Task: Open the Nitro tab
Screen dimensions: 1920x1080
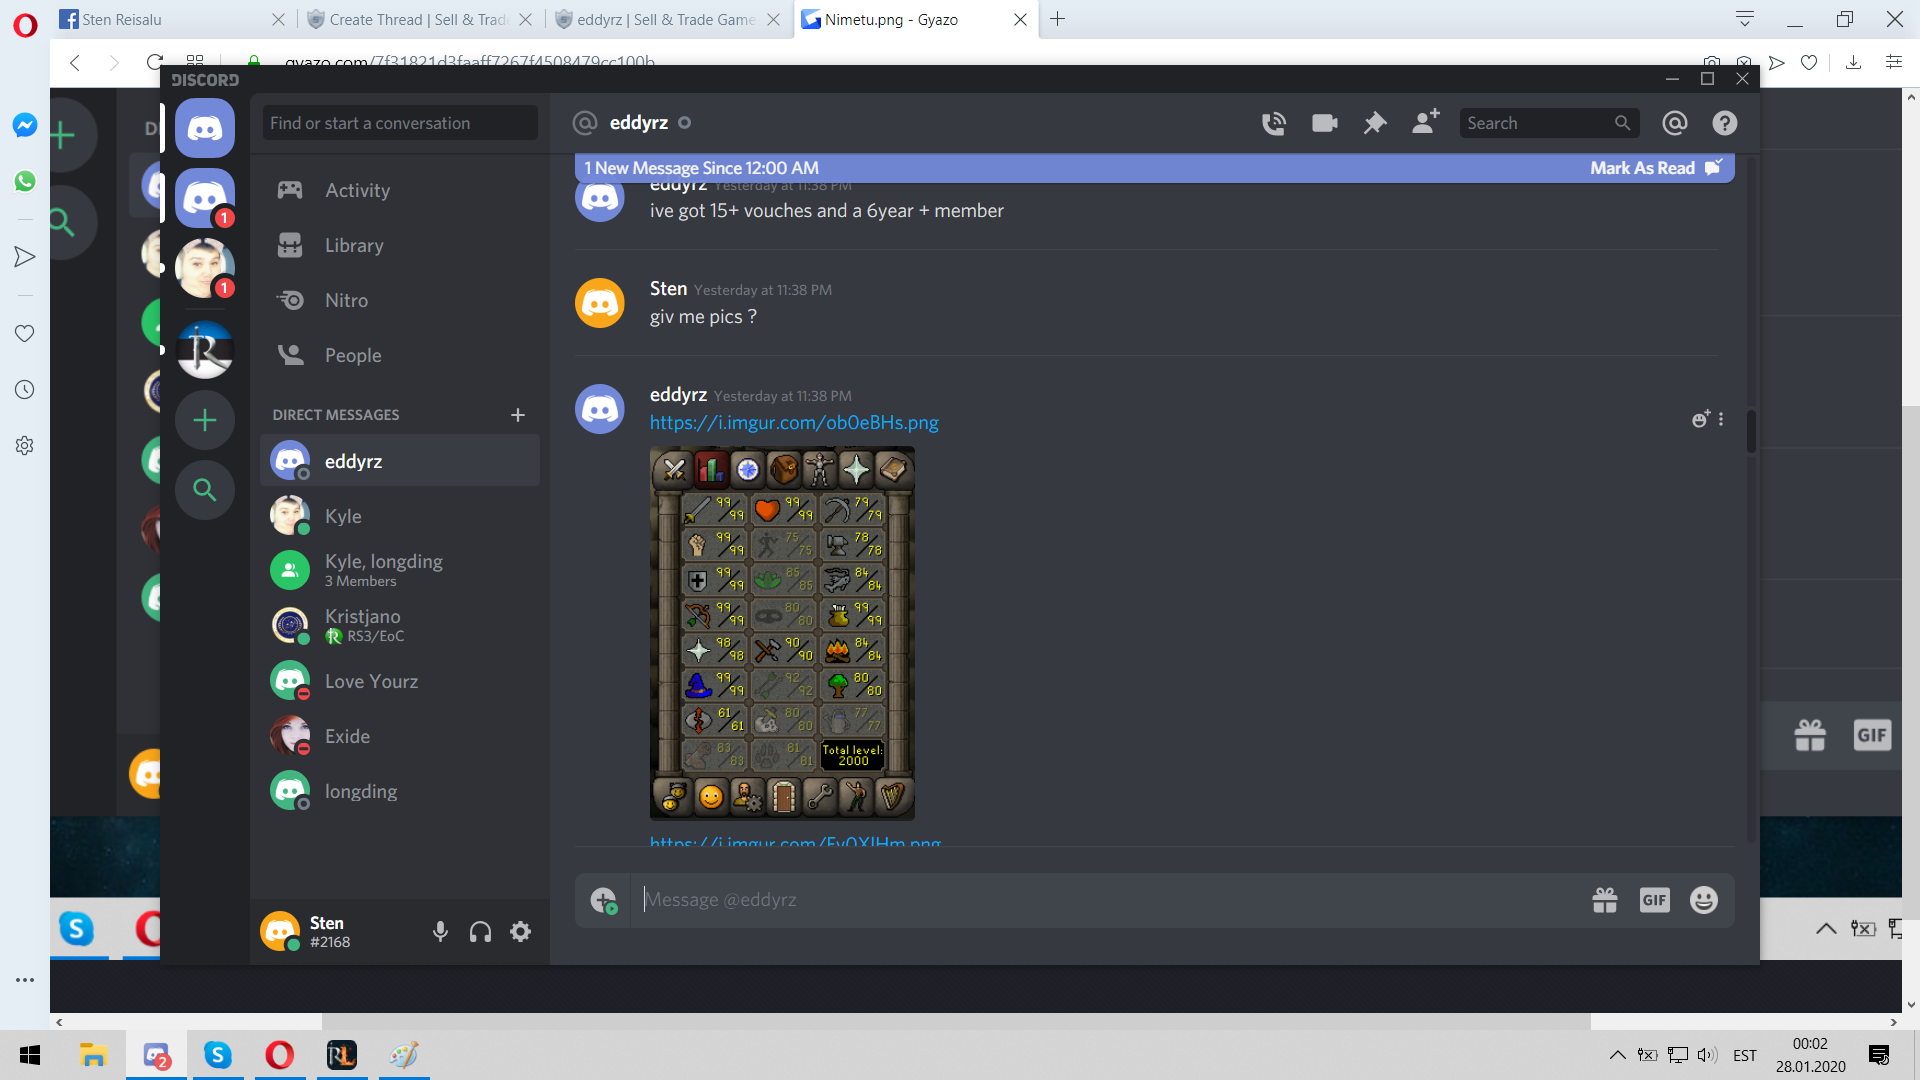Action: 346,300
